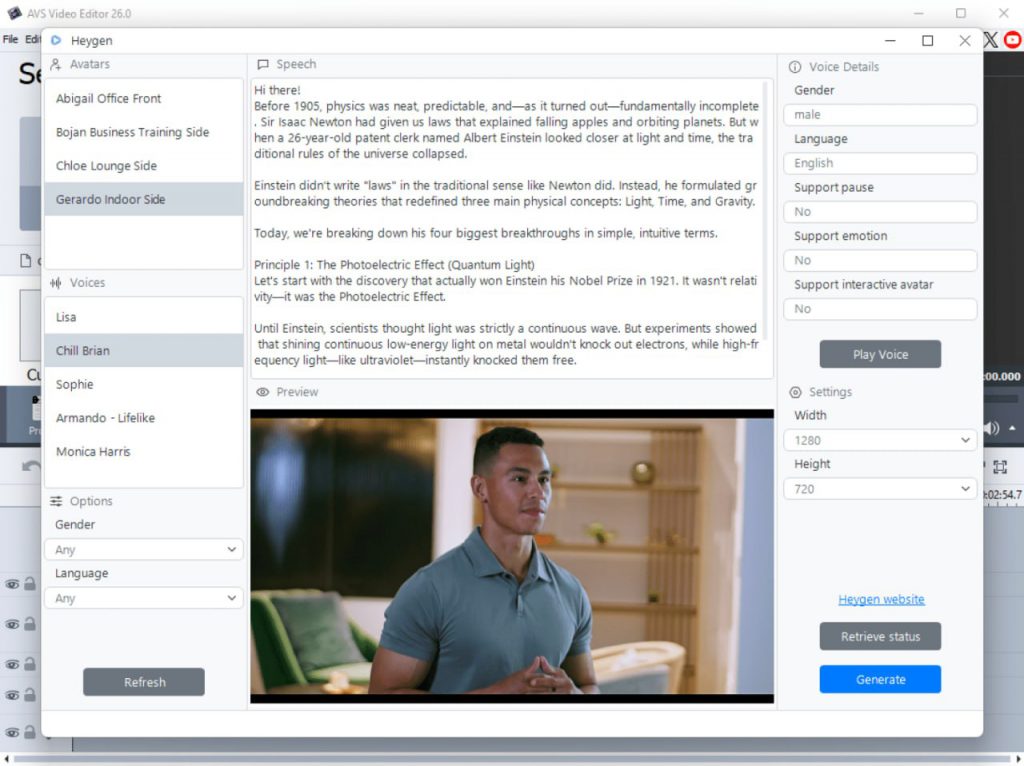Select the Armando - Lifelike voice
The image size is (1024, 766).
pos(144,418)
